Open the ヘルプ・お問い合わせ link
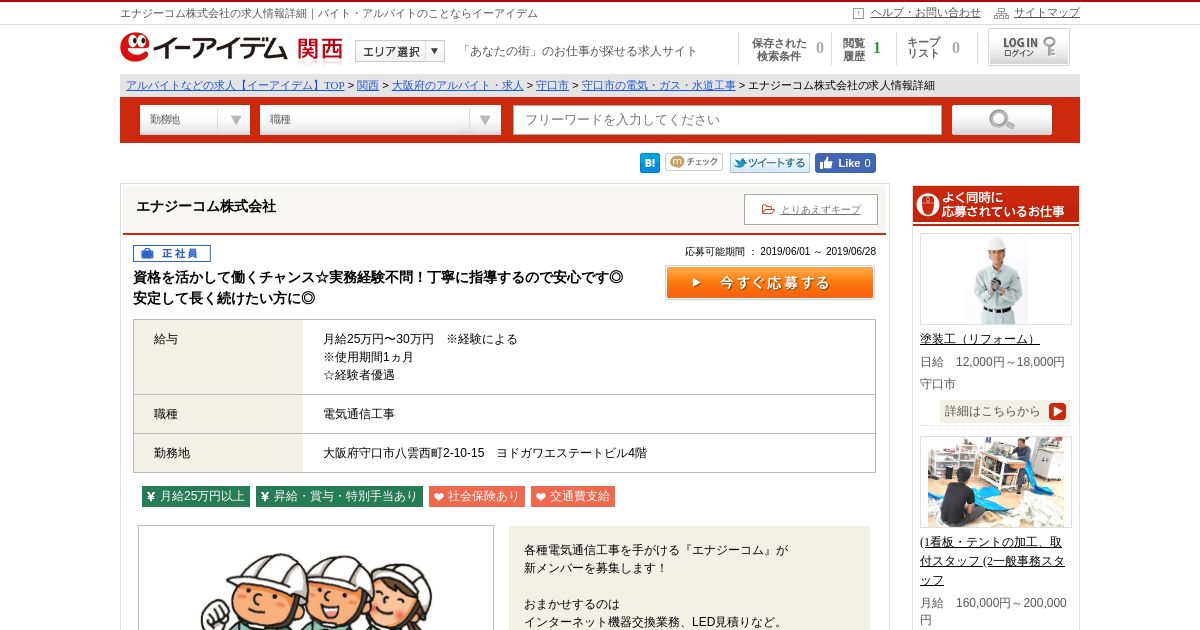The height and width of the screenshot is (630, 1200). point(925,13)
